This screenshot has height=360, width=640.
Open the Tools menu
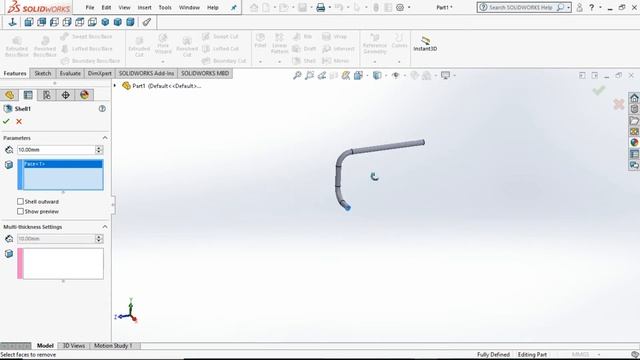click(165, 7)
